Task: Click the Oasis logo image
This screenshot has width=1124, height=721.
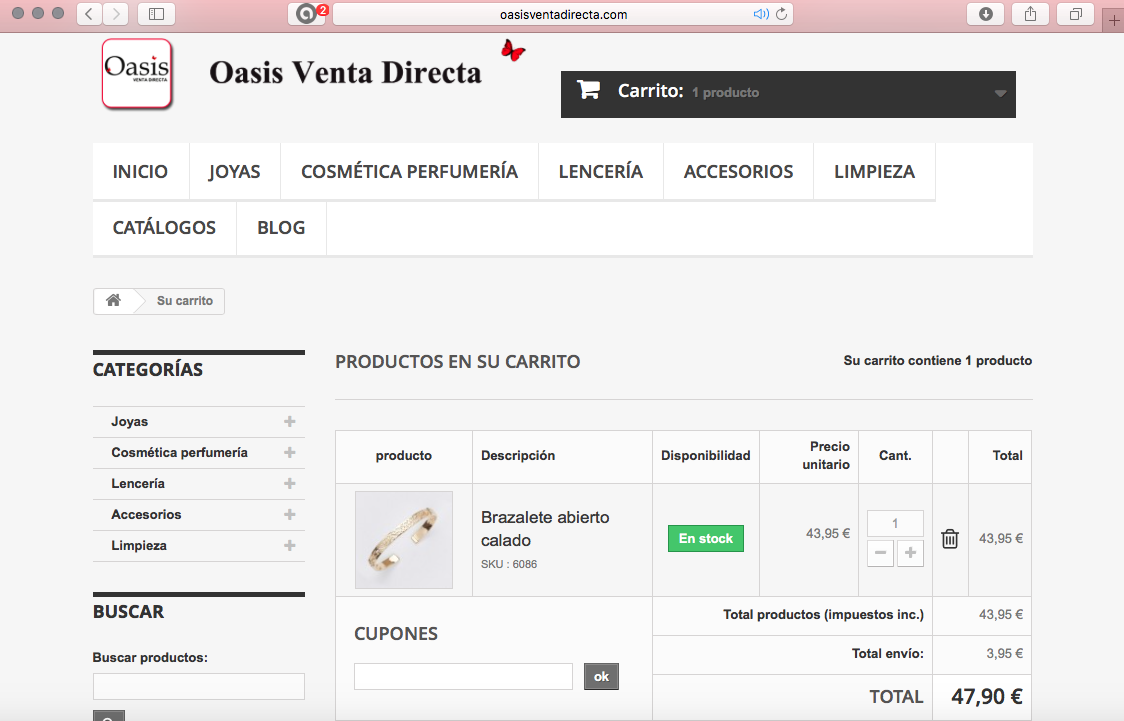Action: pos(137,73)
